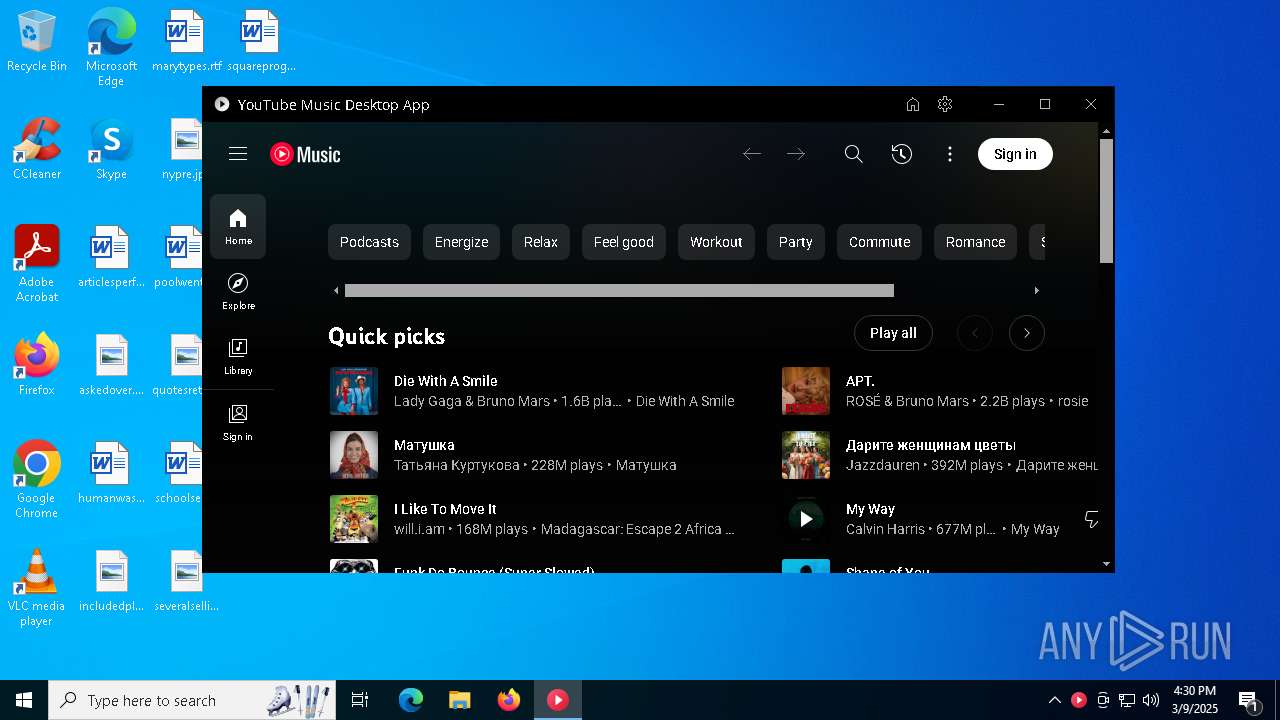Dislike the My Way song
This screenshot has height=720, width=1280.
coord(1091,519)
